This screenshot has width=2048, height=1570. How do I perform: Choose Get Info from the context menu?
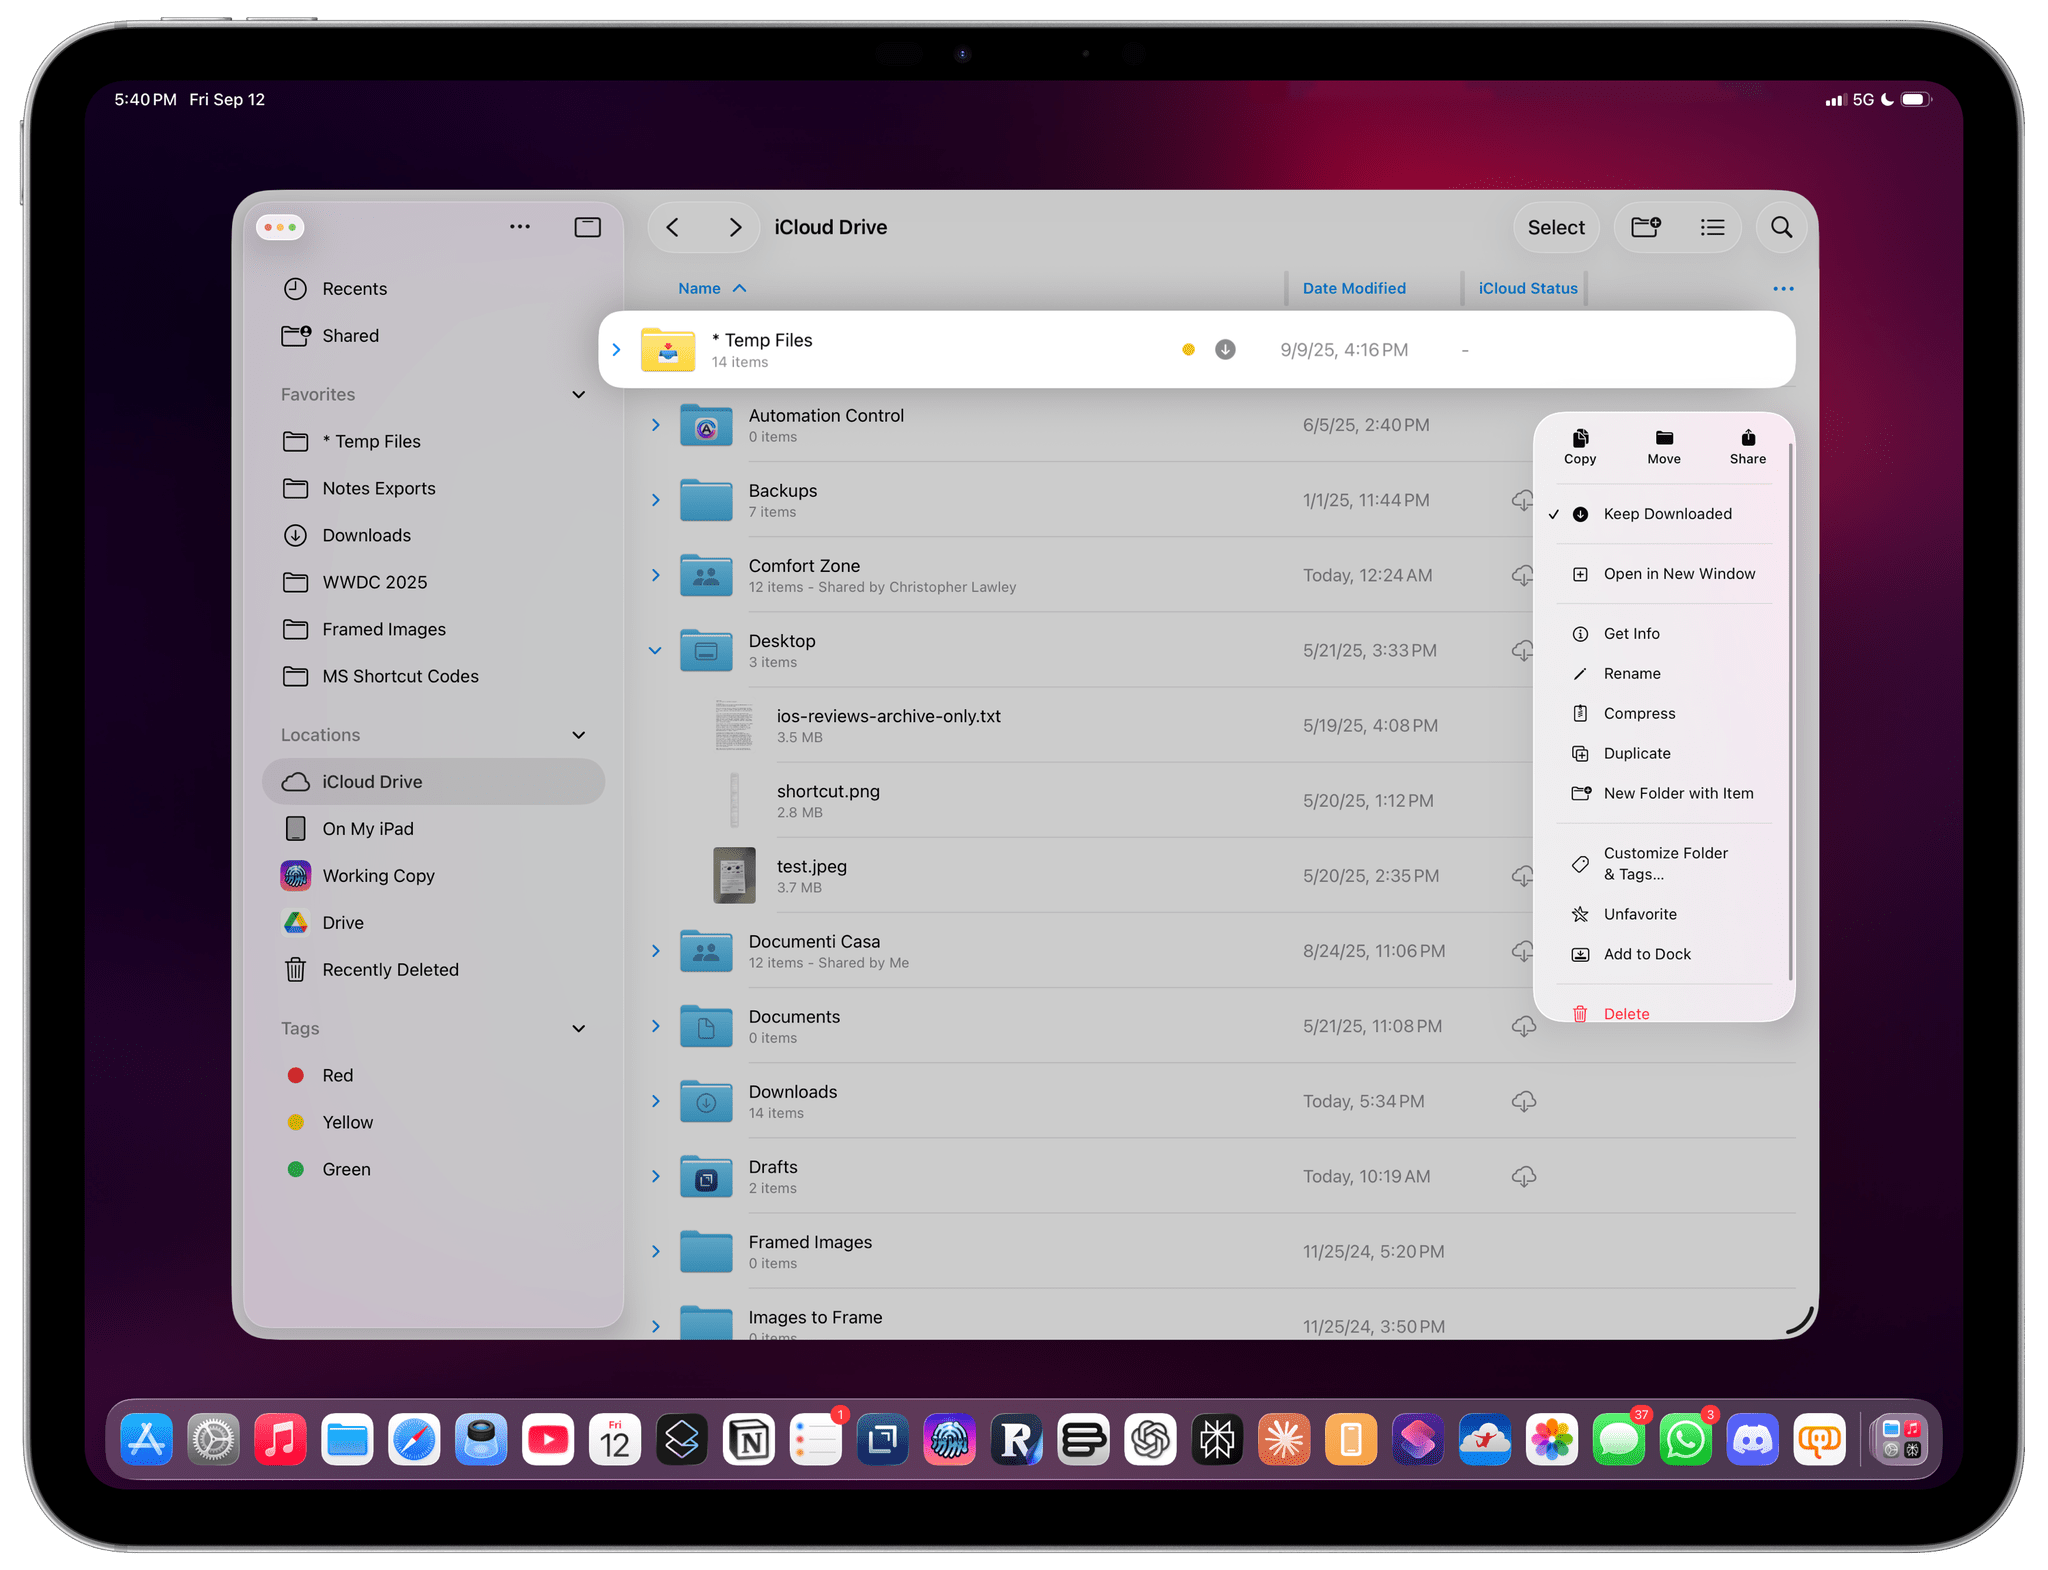[x=1631, y=634]
